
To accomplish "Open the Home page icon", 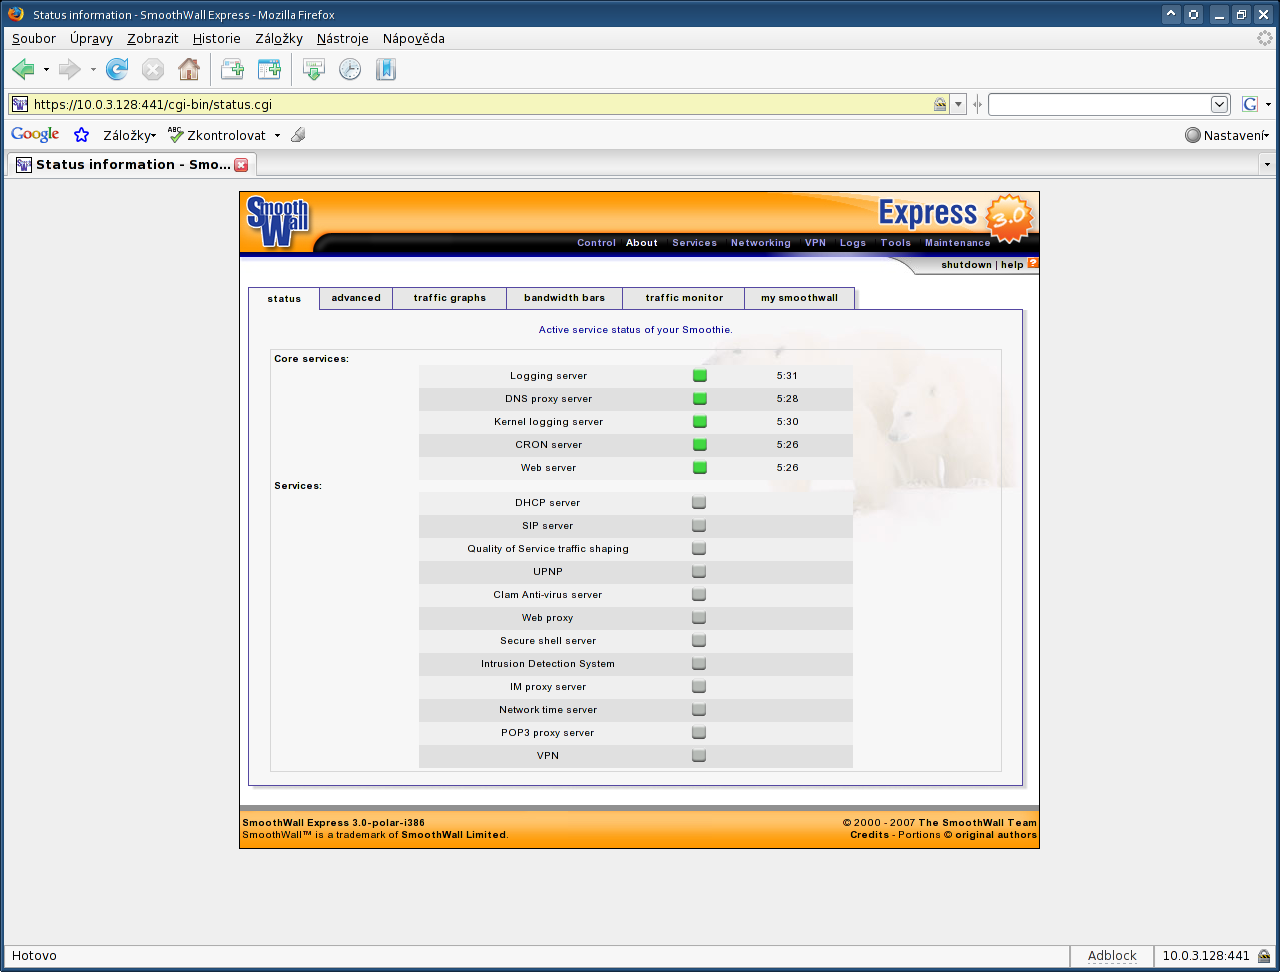I will [189, 69].
